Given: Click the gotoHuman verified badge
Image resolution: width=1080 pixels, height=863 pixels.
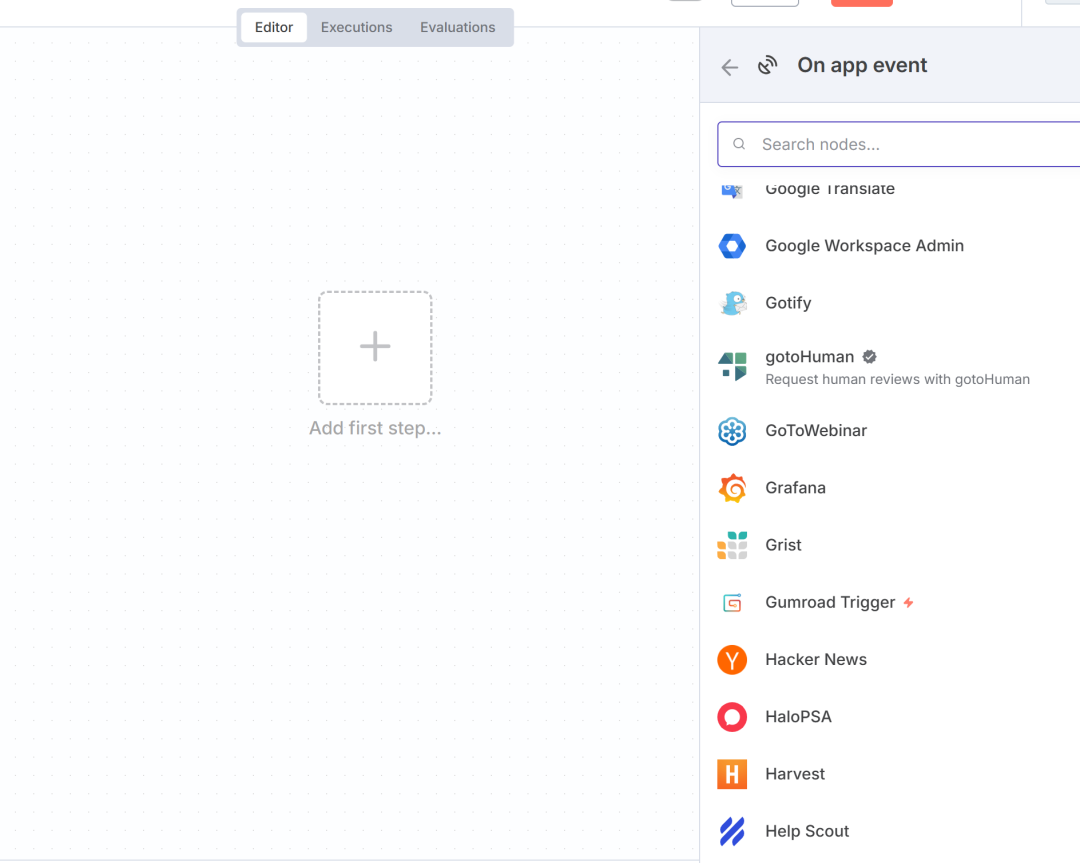Looking at the screenshot, I should (869, 357).
